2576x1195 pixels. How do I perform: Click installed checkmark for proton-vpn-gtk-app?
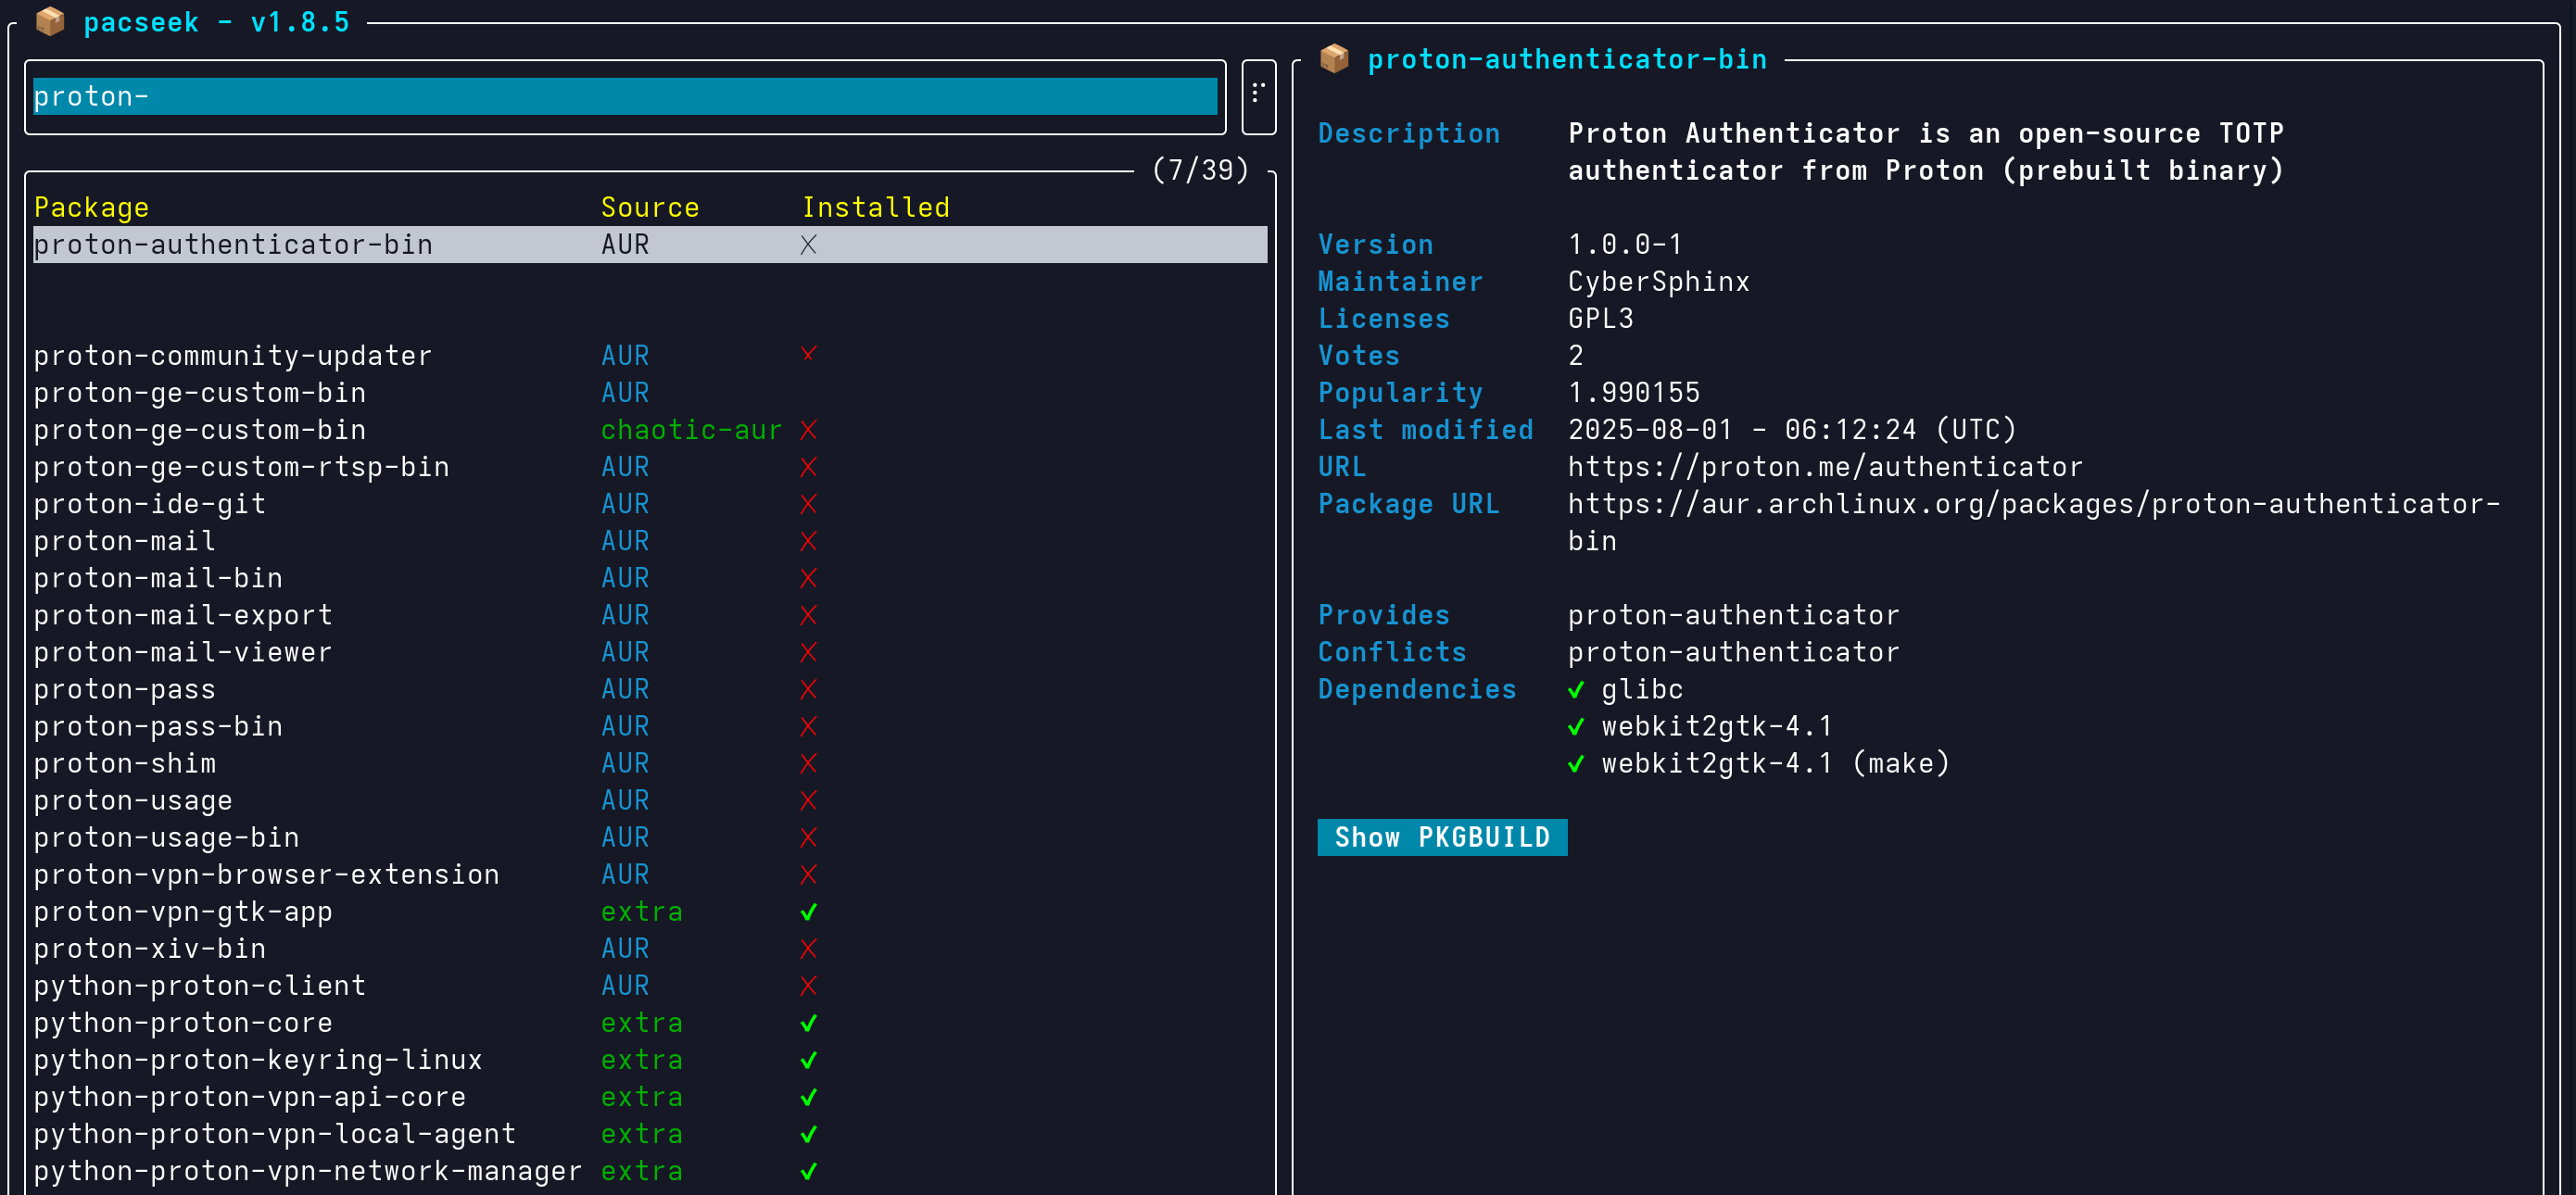point(808,912)
